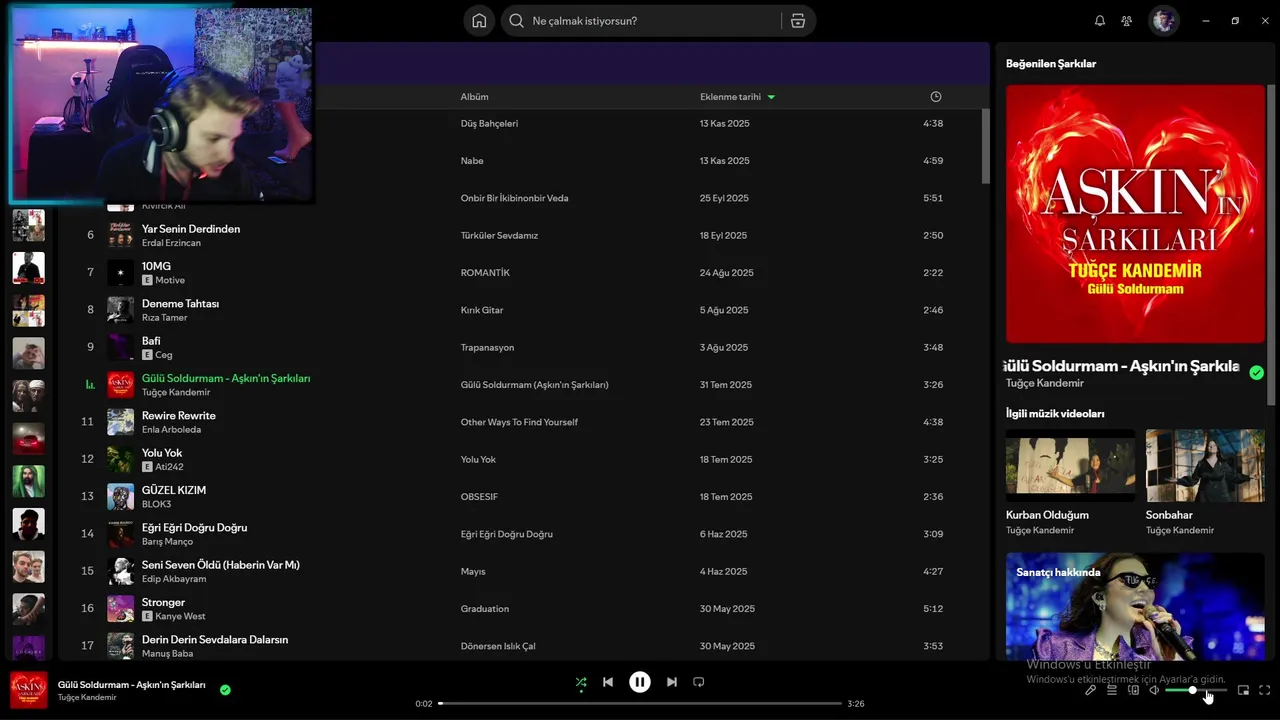
Task: Toggle liked checkmark in right panel
Action: 1256,373
